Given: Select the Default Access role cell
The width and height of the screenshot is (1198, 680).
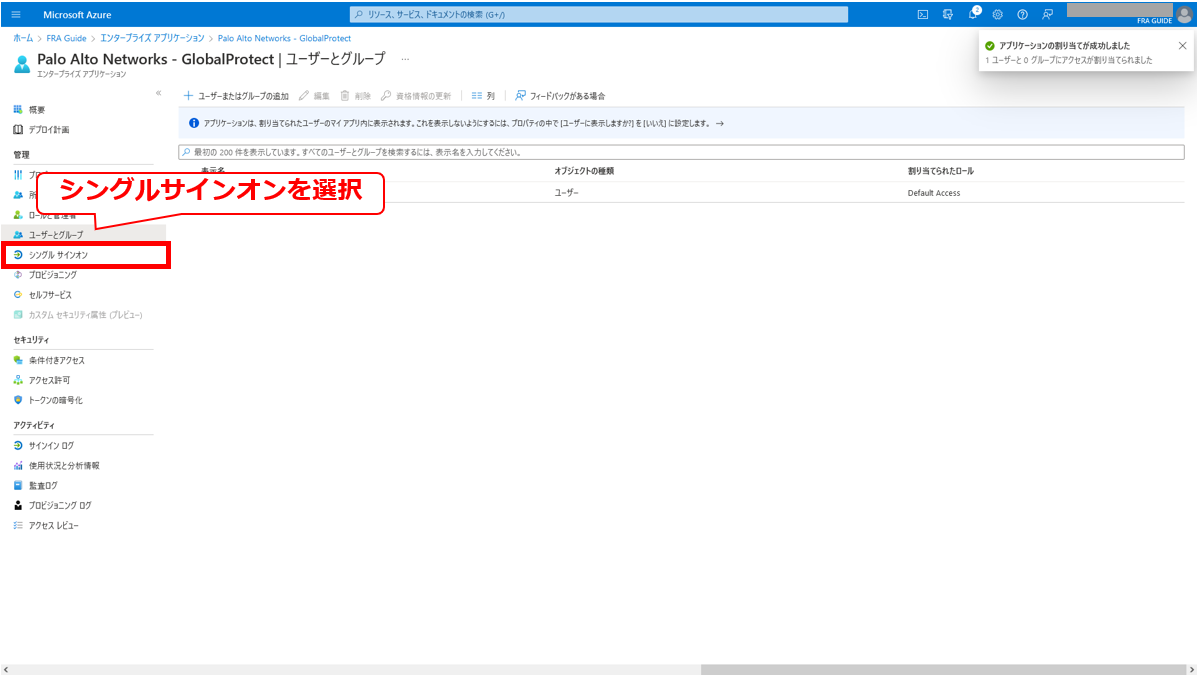Looking at the screenshot, I should 934,193.
